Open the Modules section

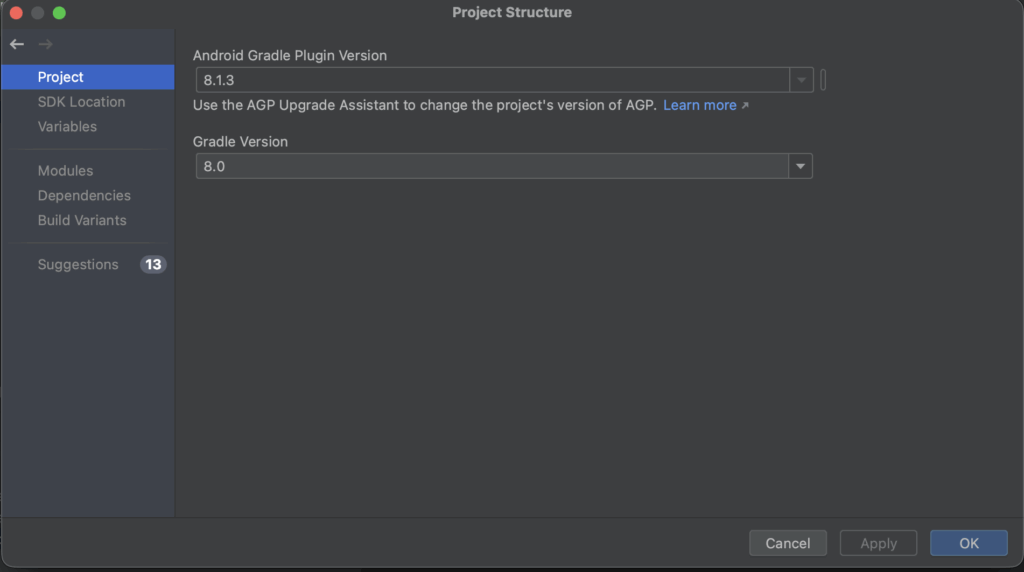(x=65, y=171)
